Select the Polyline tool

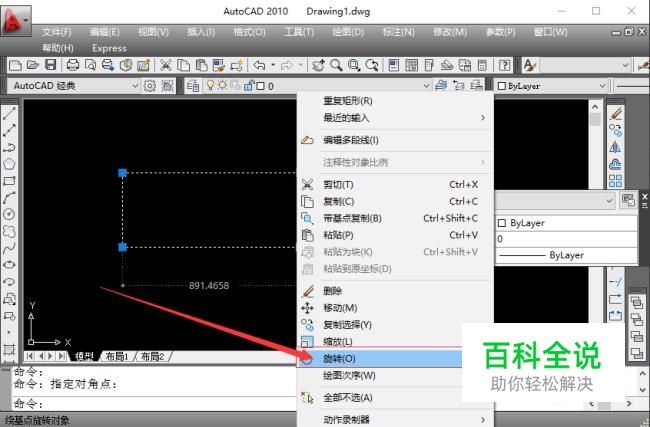click(9, 147)
